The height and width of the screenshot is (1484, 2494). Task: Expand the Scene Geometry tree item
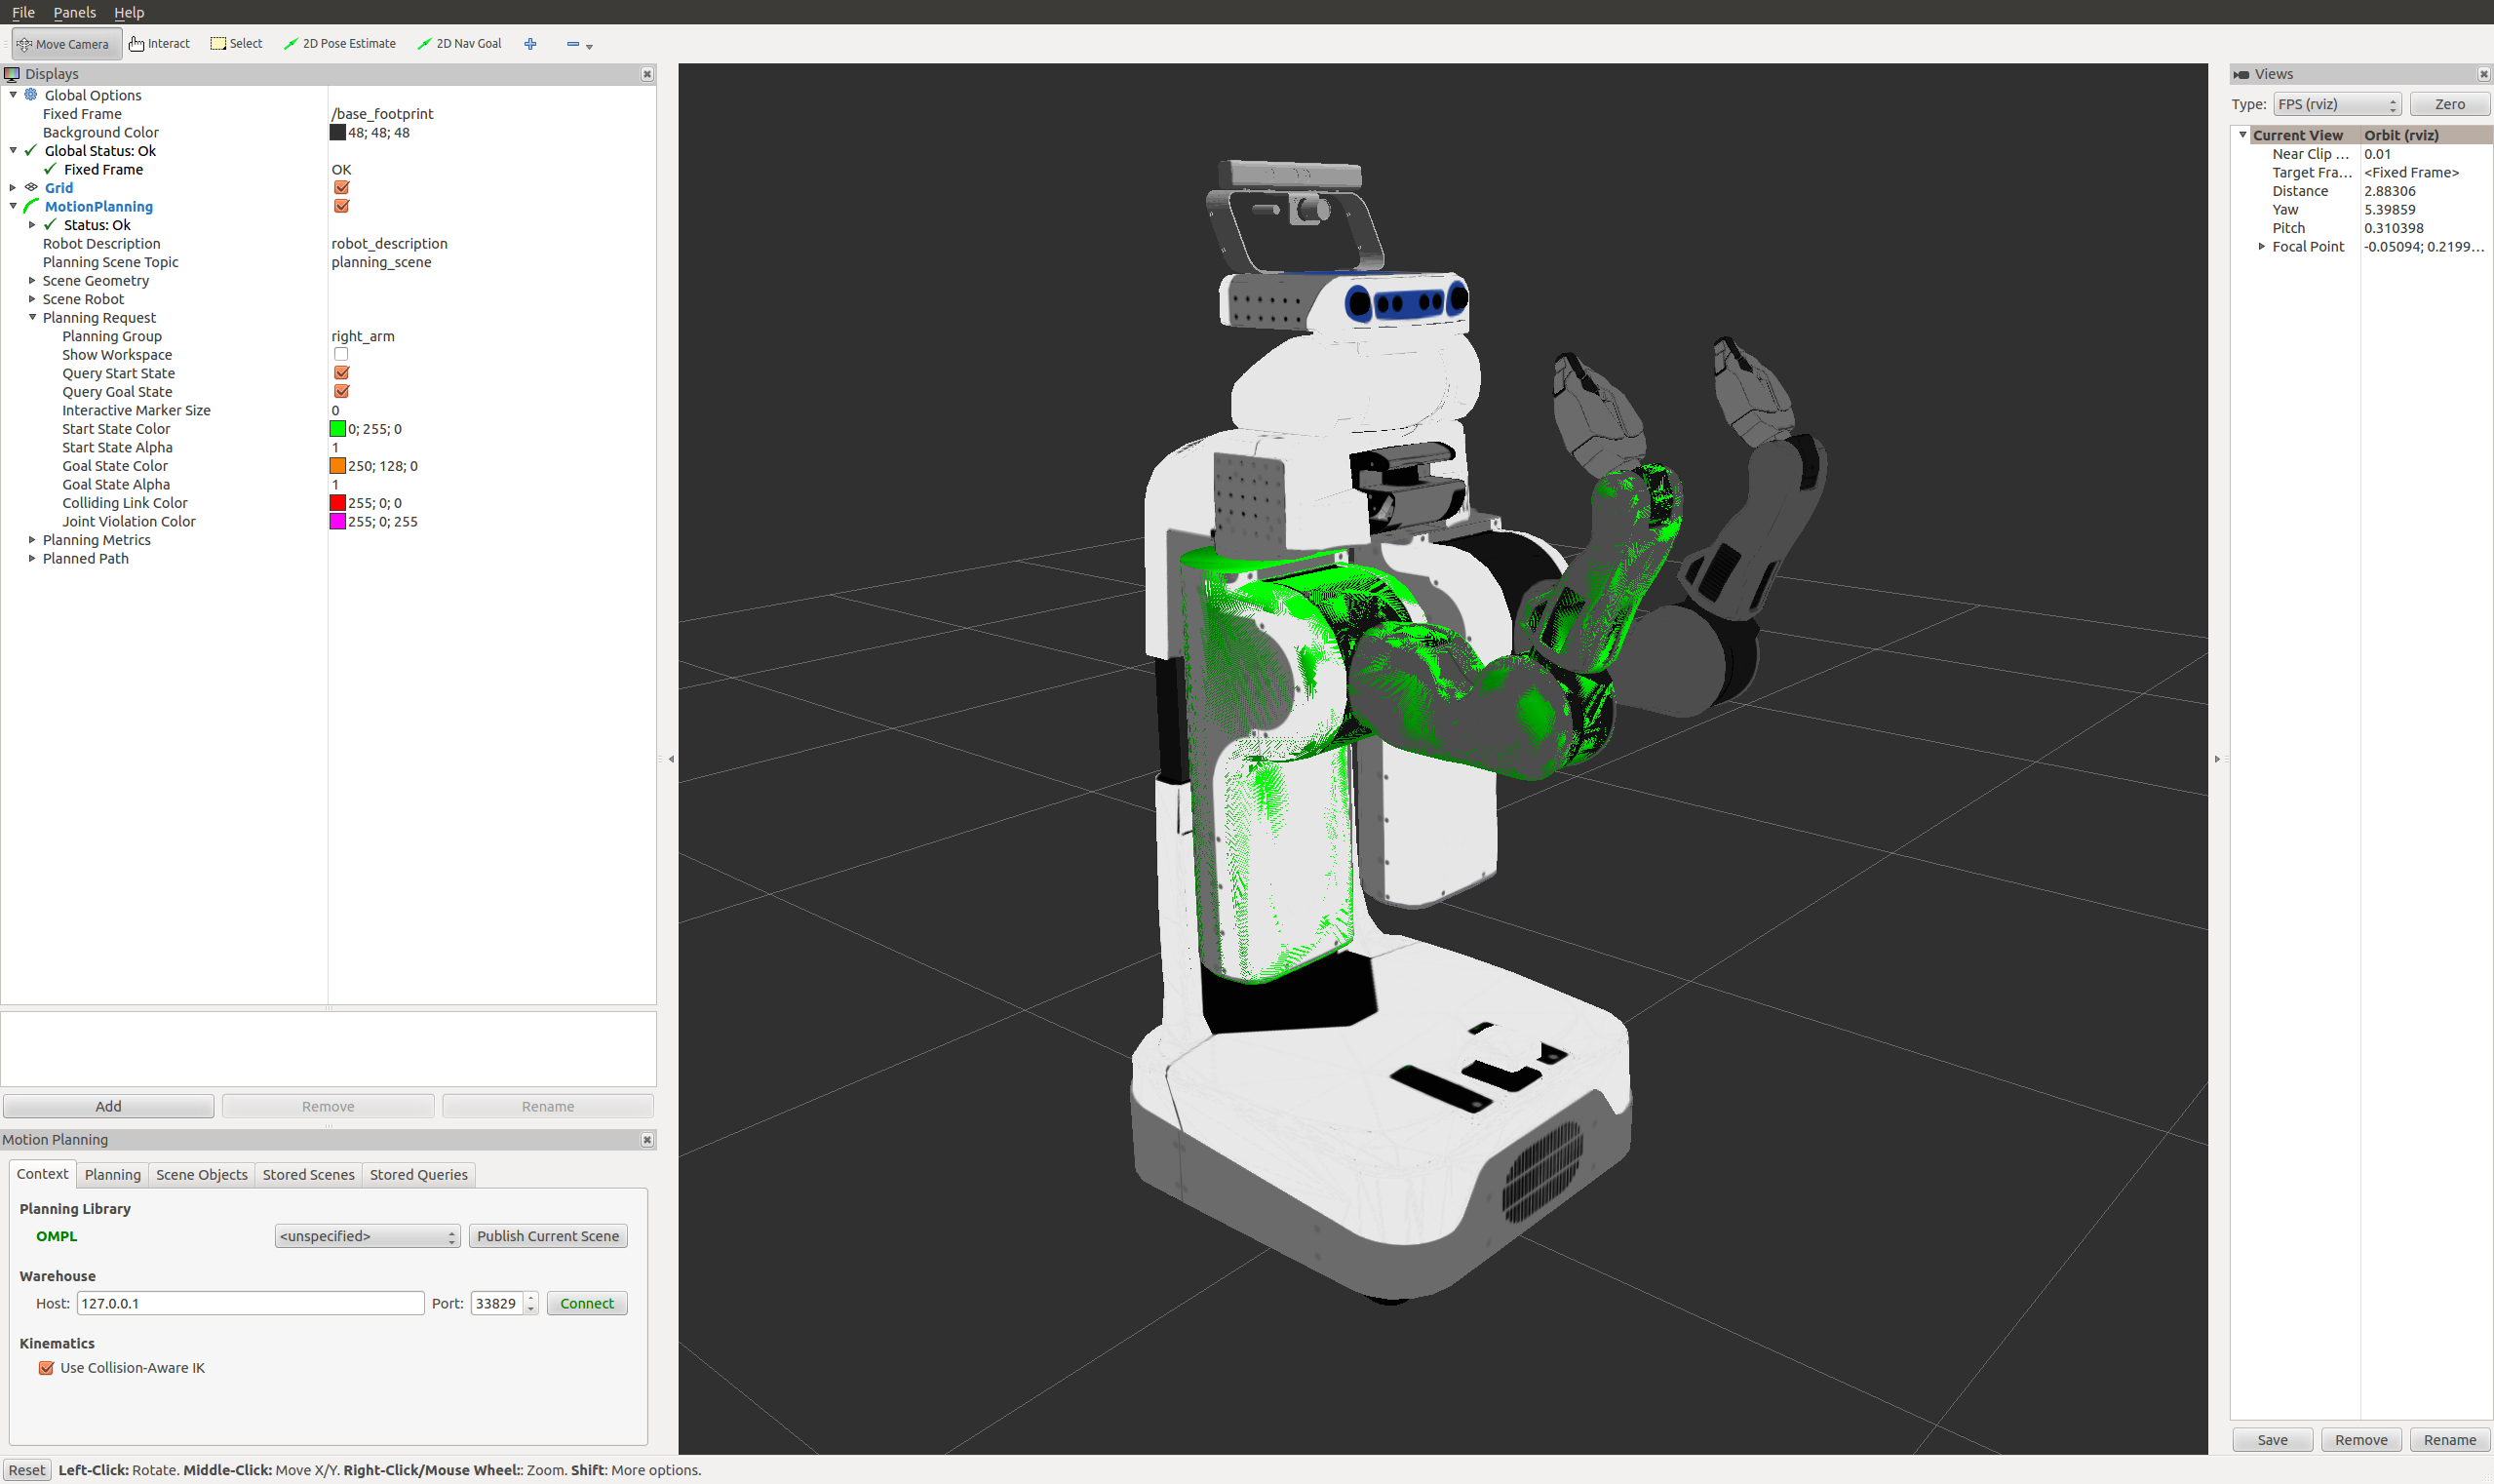pos(32,281)
